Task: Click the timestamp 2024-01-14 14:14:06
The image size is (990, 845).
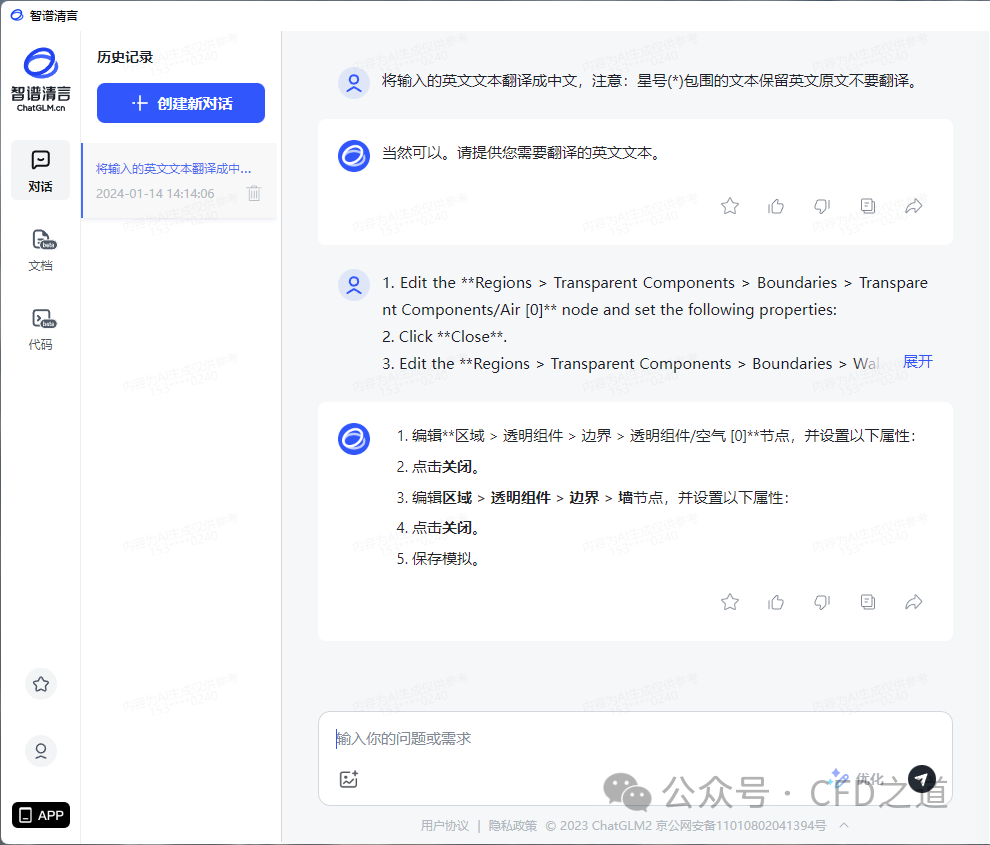Action: click(155, 193)
